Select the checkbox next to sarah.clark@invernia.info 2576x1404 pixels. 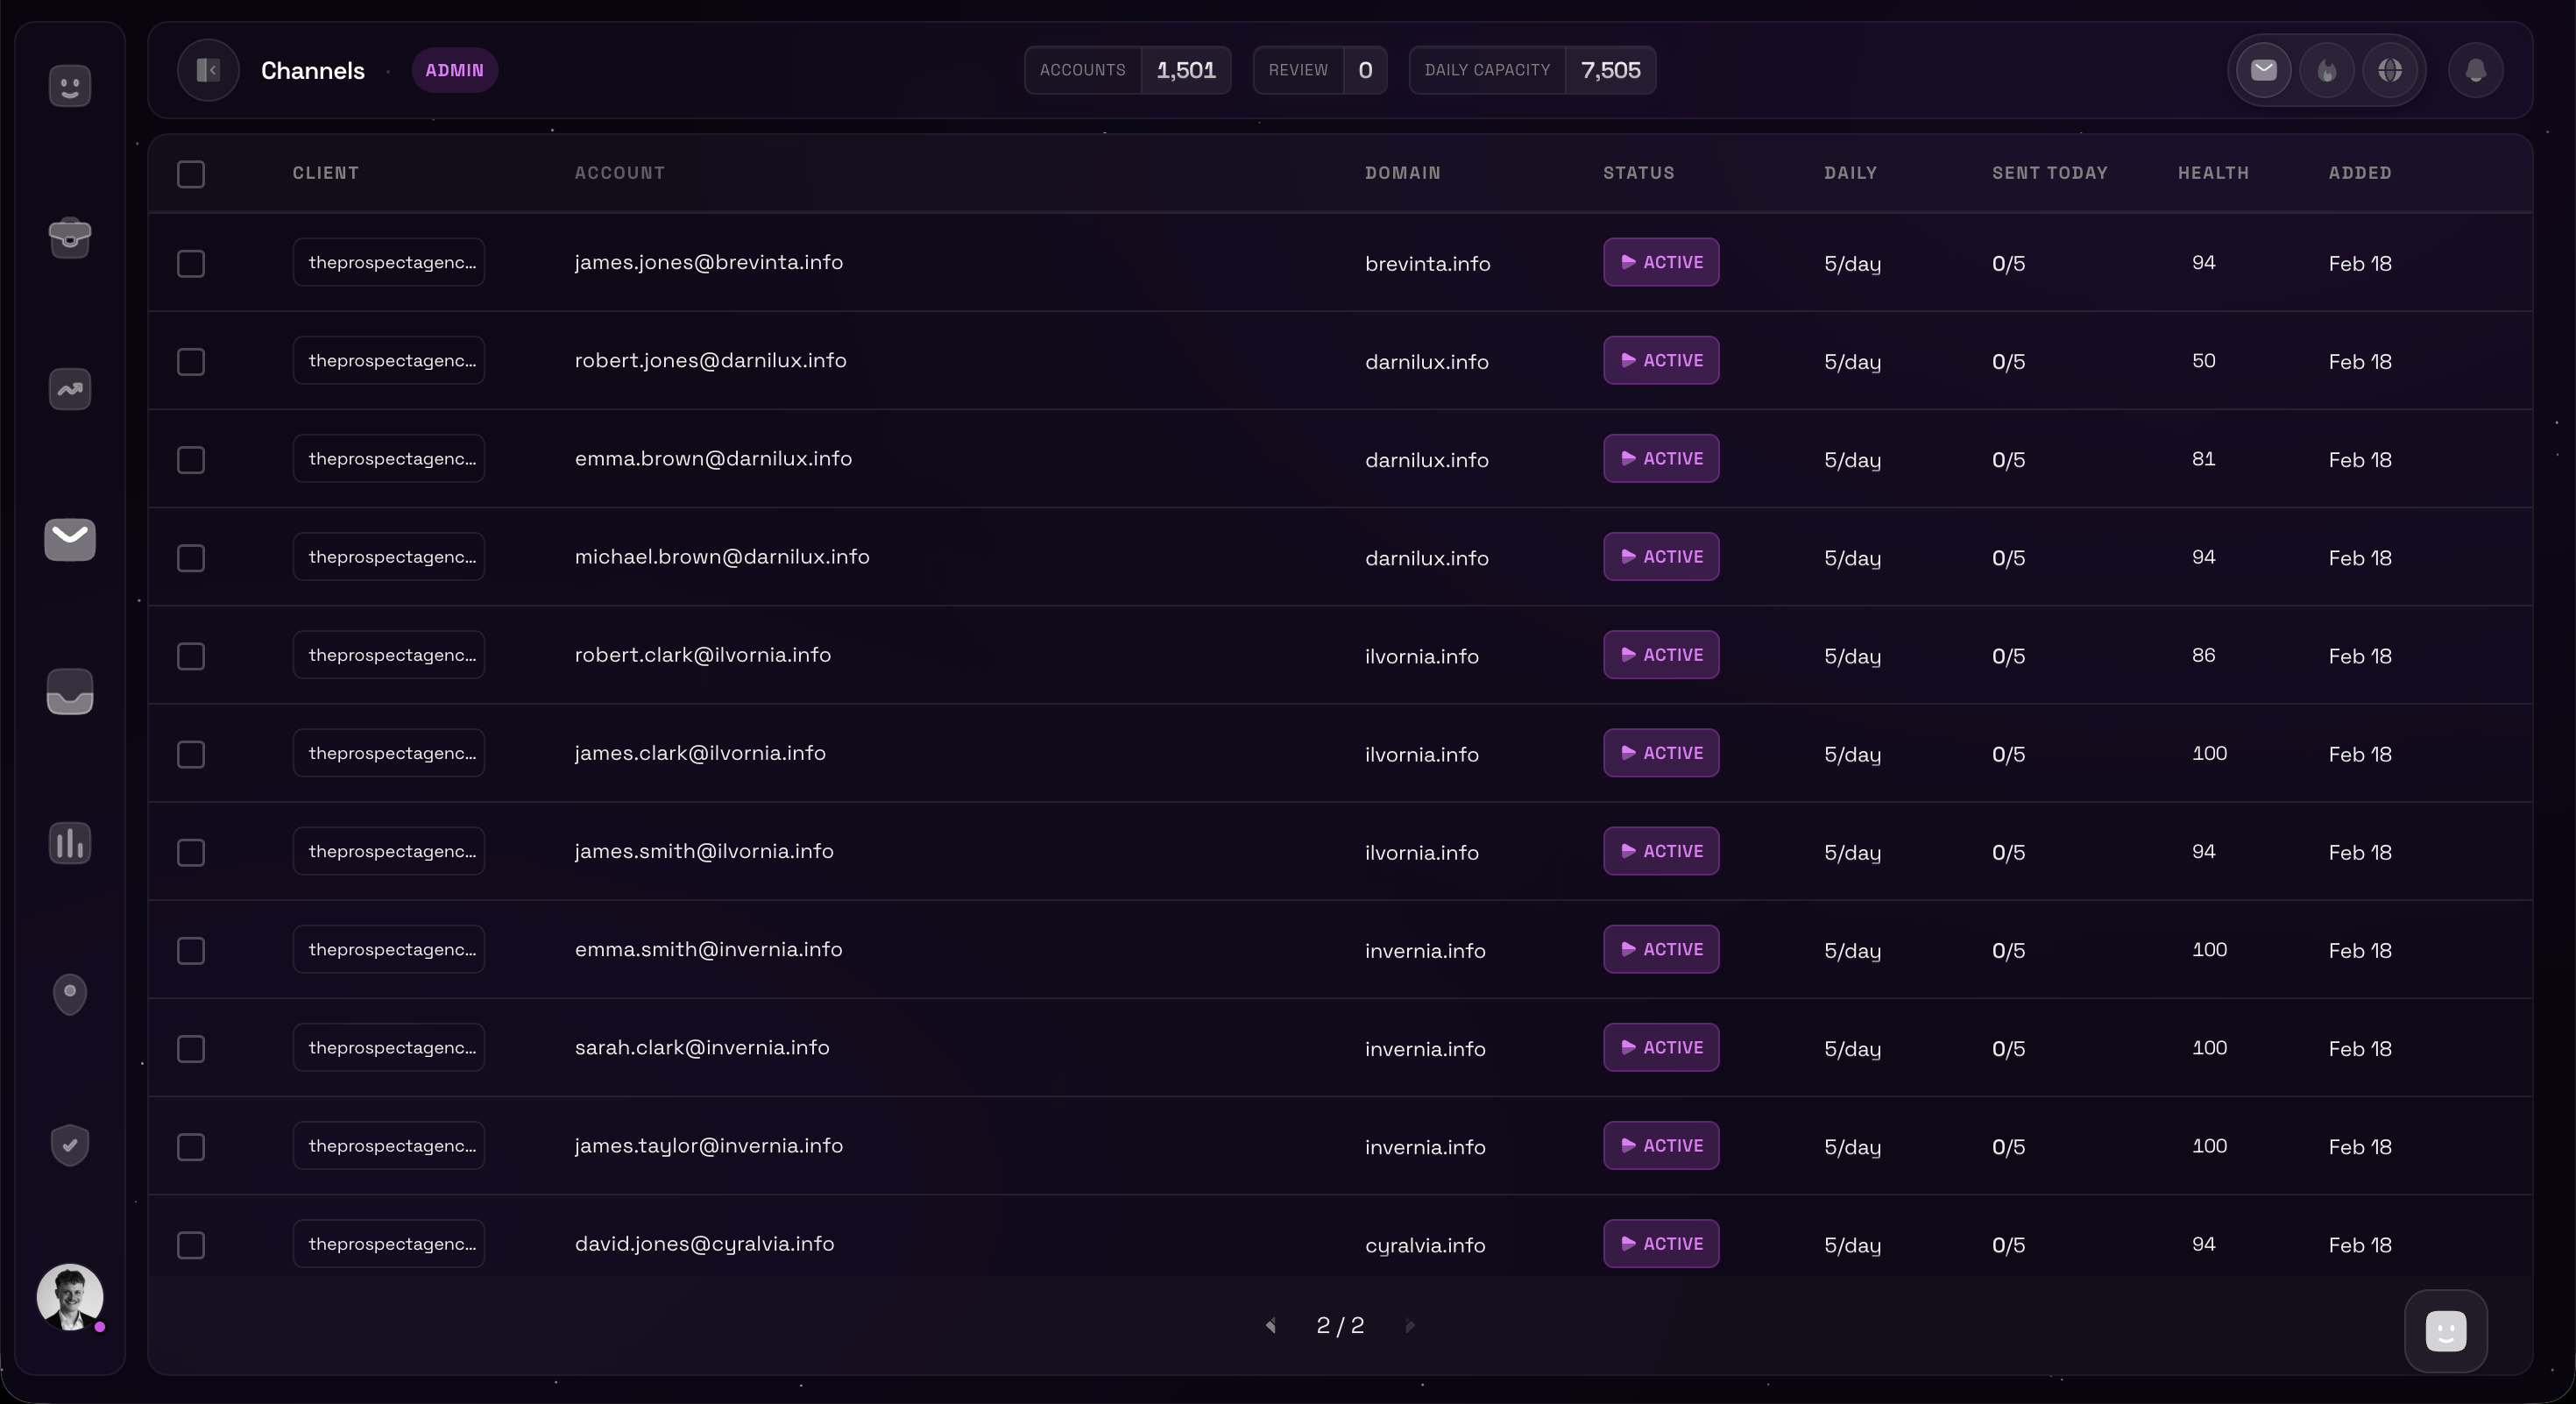[x=191, y=1049]
